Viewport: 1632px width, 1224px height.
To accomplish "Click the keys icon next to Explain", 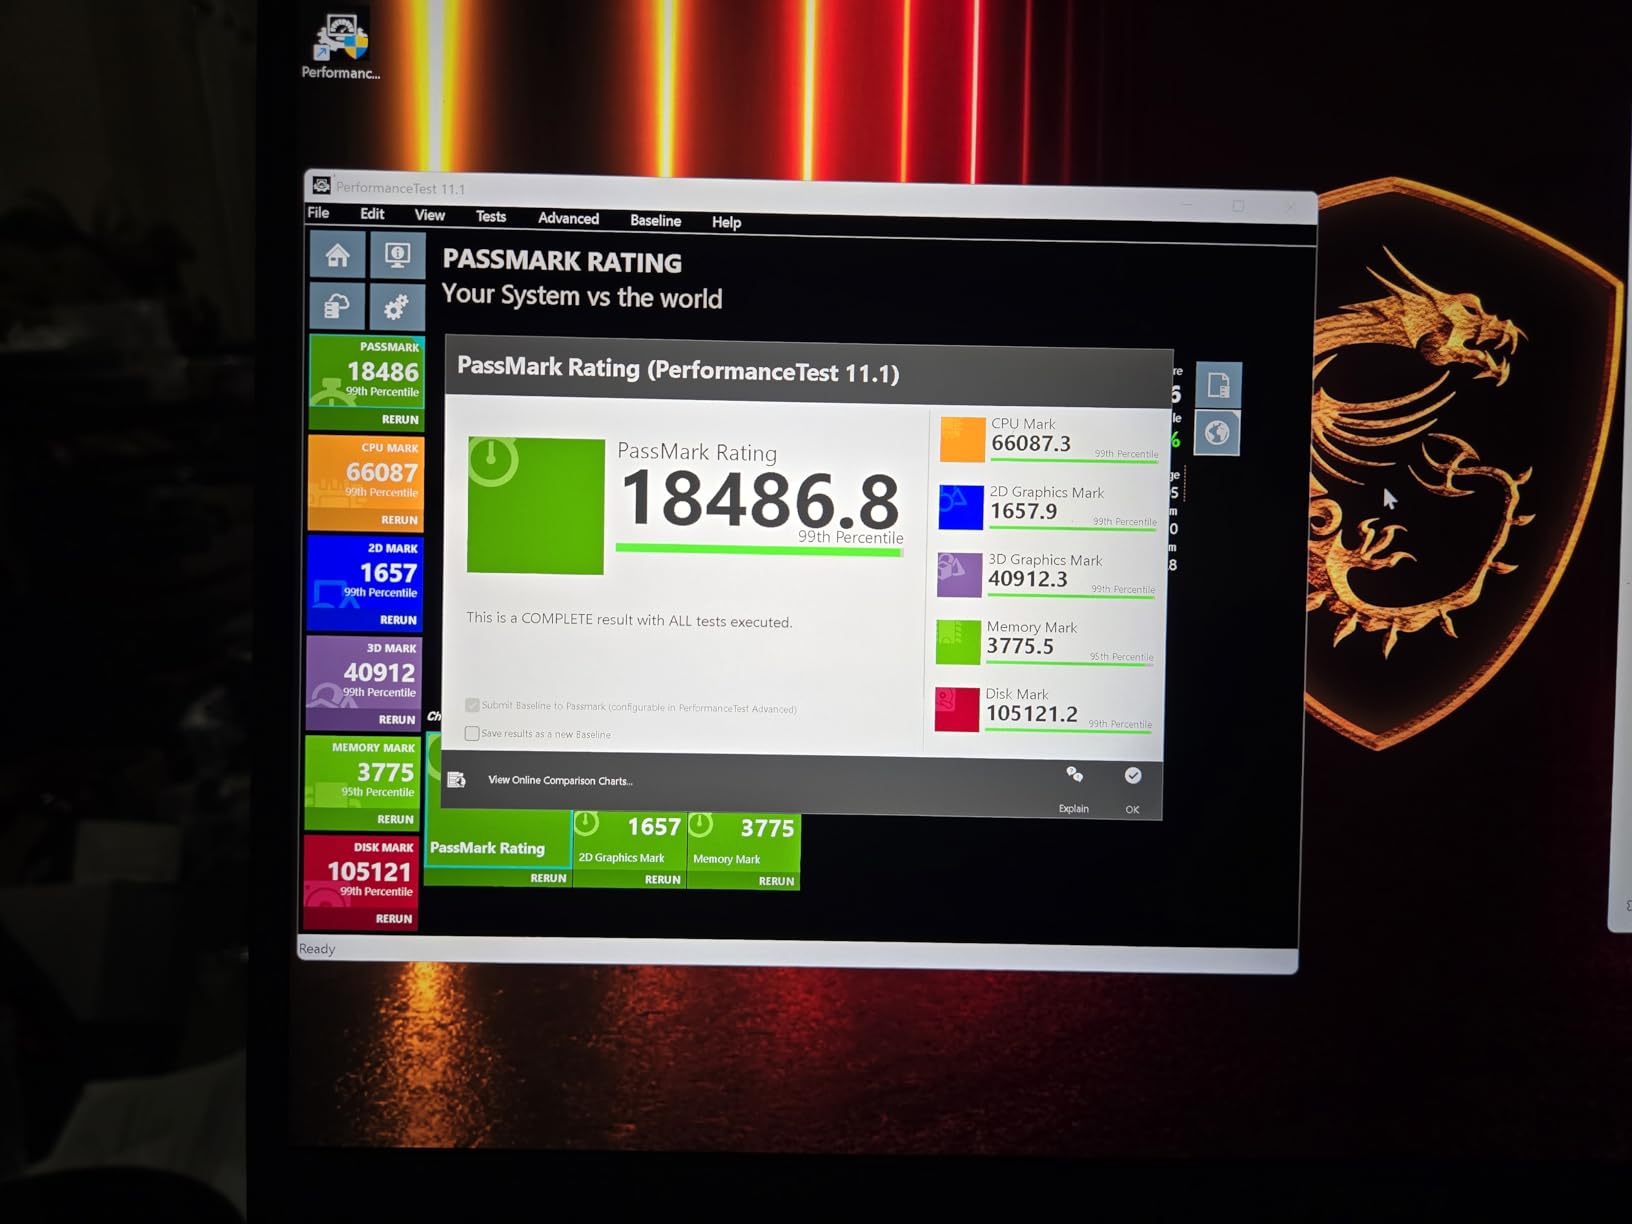I will tap(1074, 774).
